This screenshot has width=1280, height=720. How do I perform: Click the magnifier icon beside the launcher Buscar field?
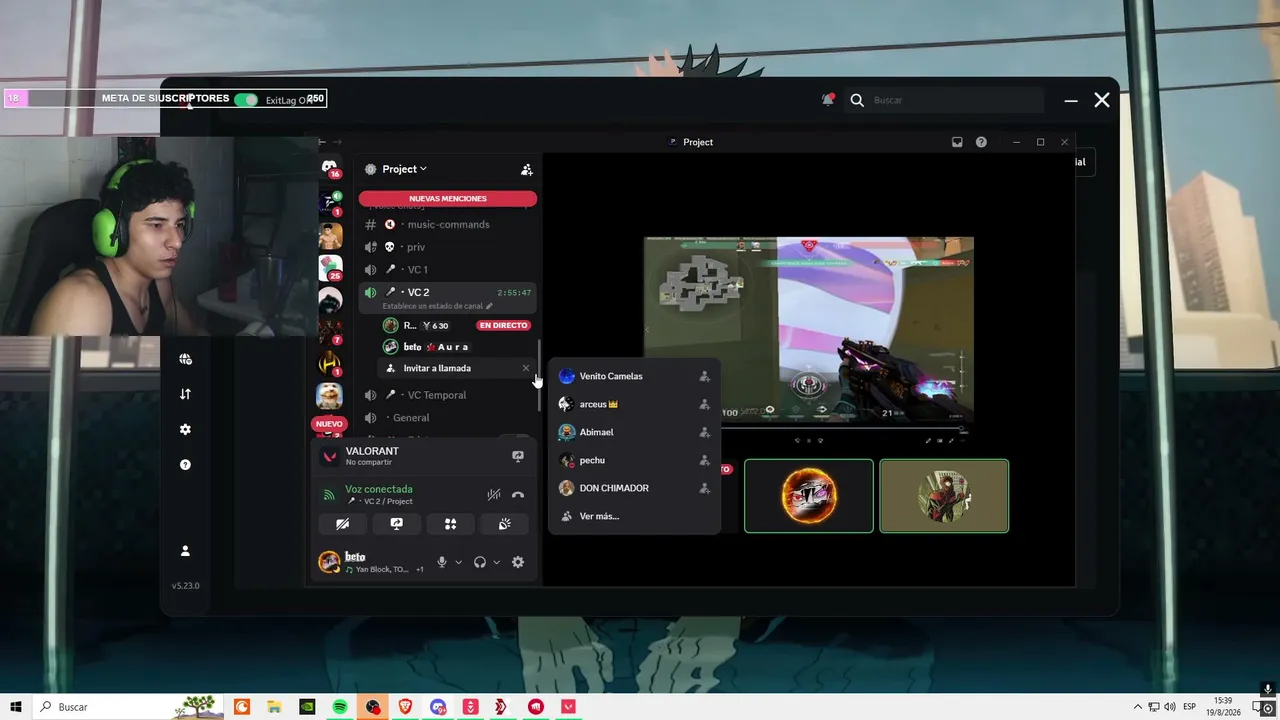857,100
